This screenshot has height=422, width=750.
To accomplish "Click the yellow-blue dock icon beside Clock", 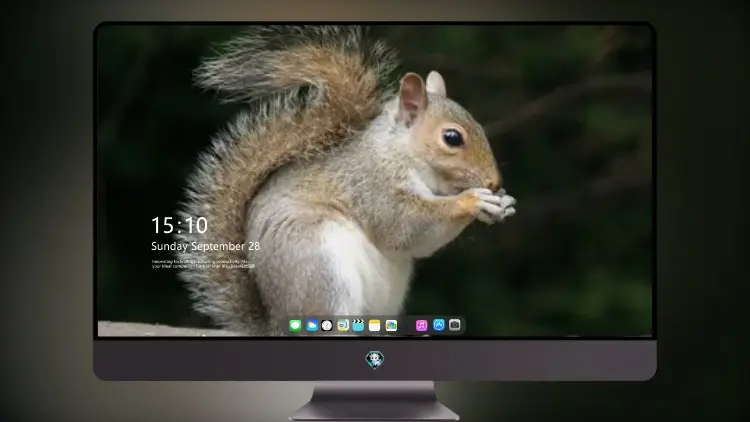I will [343, 325].
